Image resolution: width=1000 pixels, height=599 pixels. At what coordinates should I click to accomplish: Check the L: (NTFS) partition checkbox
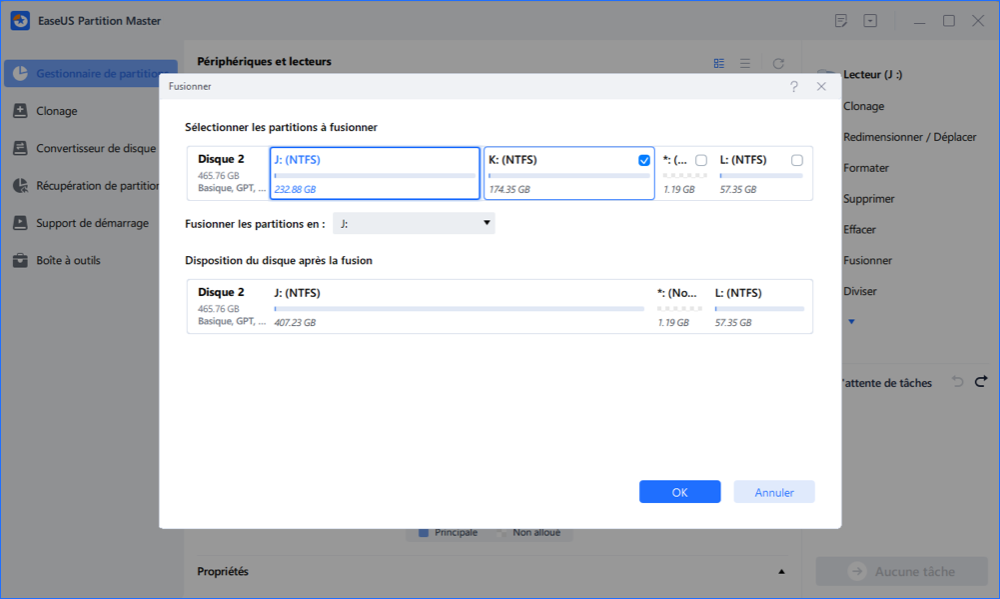click(x=797, y=160)
